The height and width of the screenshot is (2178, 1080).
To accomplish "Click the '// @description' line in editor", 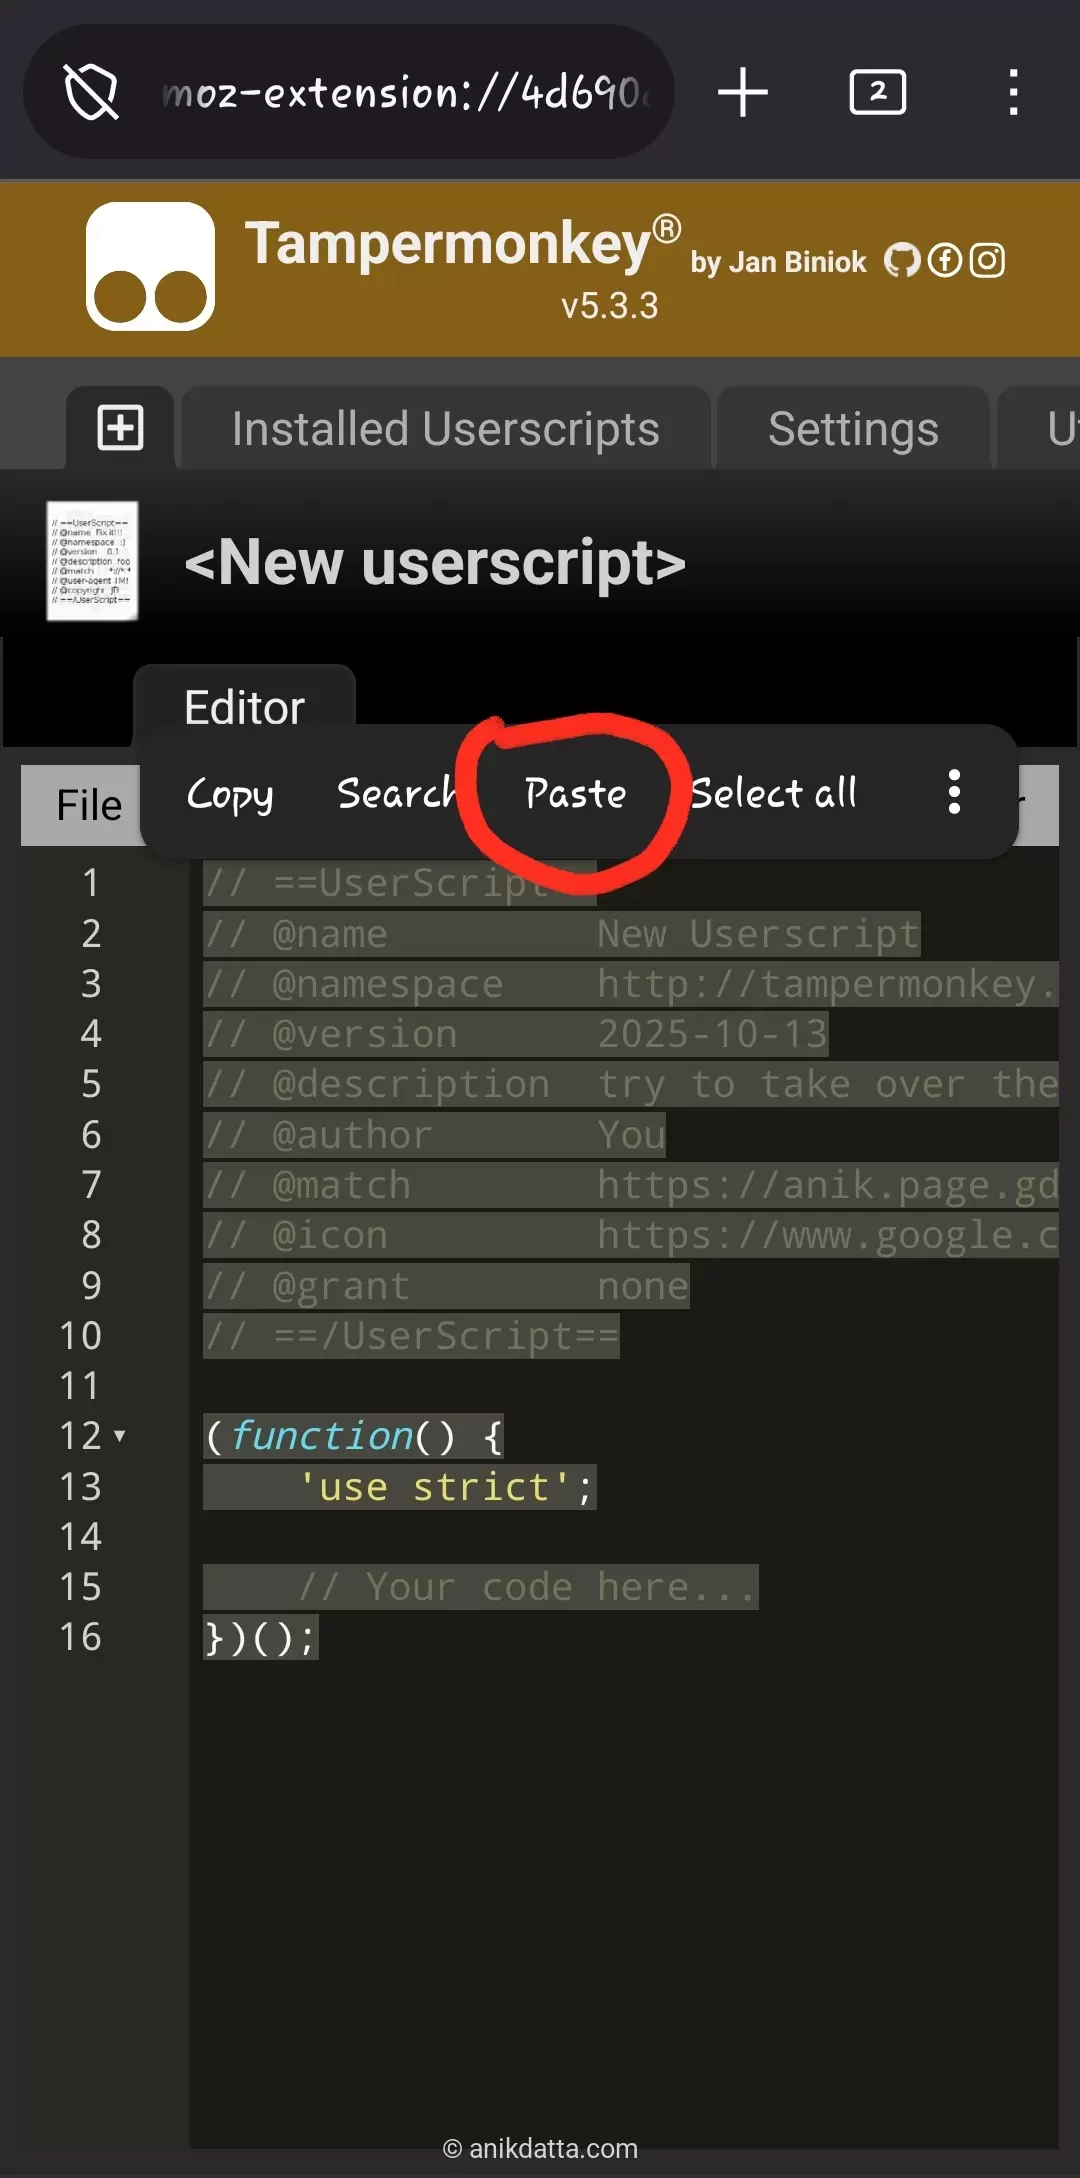I will click(630, 1084).
